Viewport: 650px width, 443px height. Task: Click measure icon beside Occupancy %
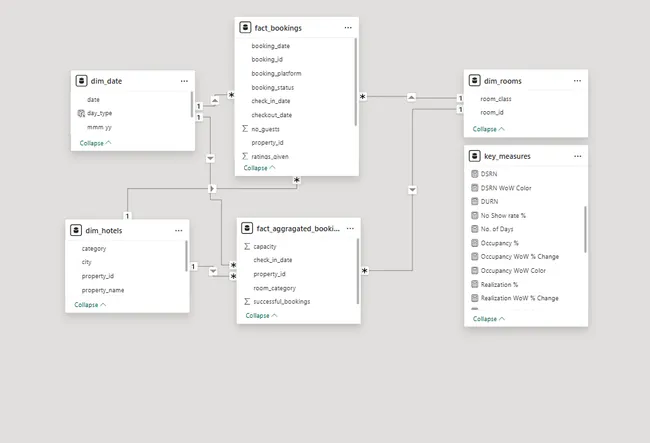click(x=475, y=243)
